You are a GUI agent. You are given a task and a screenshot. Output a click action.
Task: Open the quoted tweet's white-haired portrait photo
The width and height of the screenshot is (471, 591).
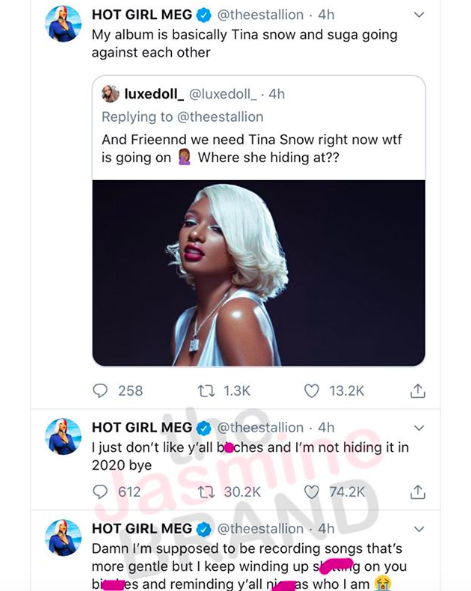259,273
